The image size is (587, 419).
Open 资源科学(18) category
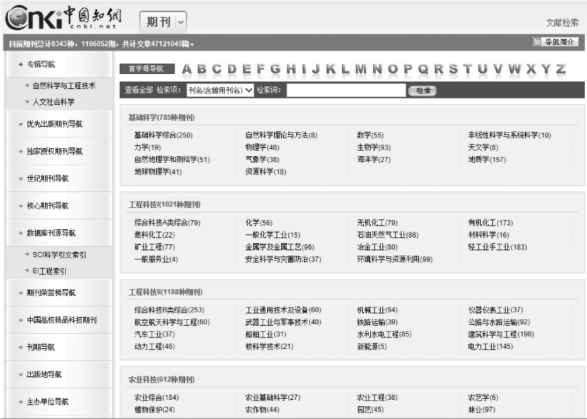pyautogui.click(x=265, y=172)
